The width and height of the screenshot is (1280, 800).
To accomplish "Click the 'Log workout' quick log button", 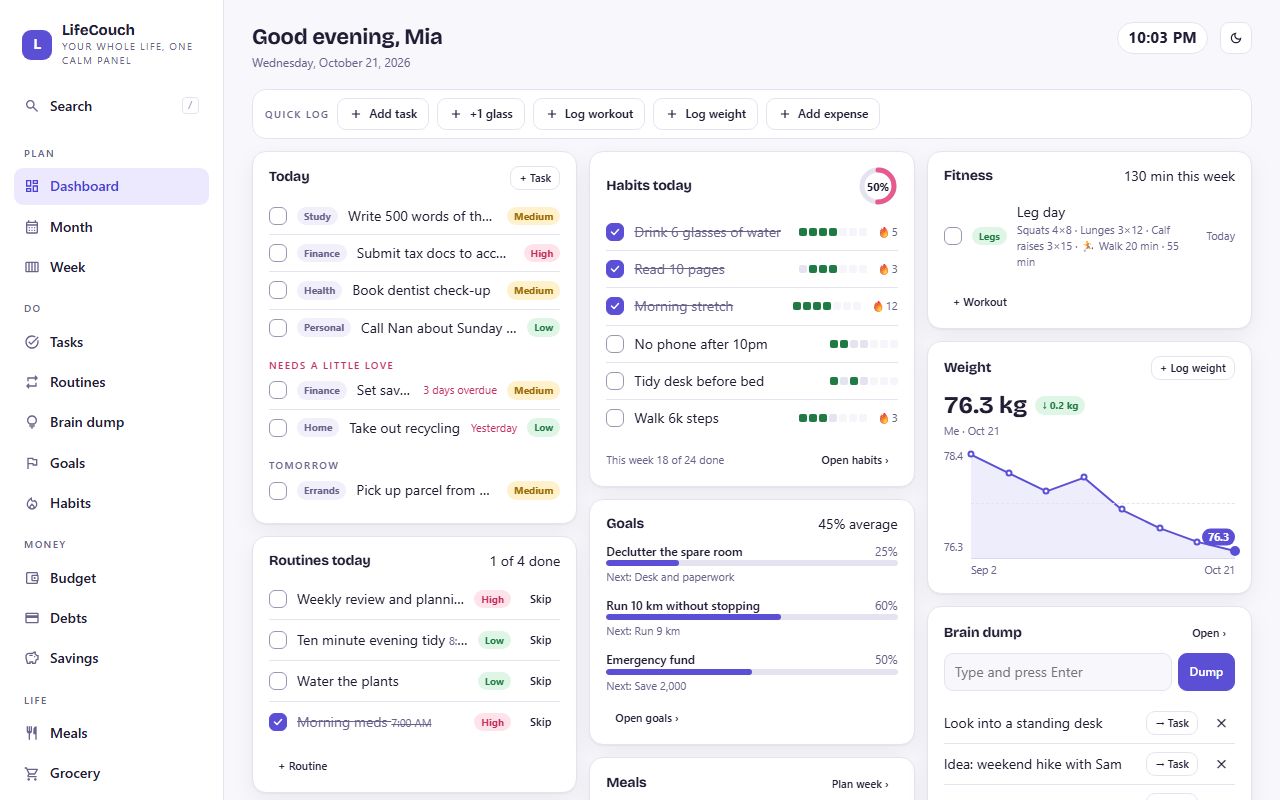I will (589, 114).
